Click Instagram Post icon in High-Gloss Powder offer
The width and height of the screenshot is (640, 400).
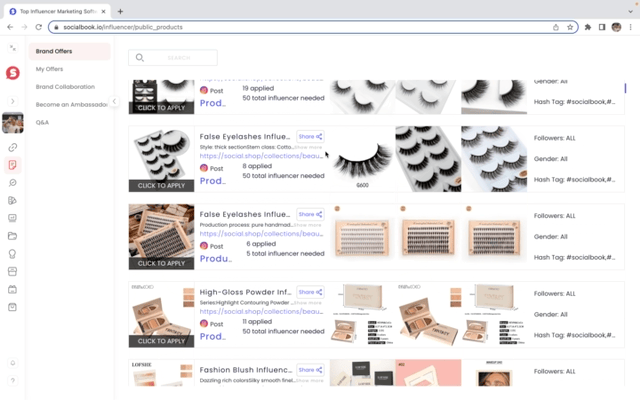coord(204,324)
